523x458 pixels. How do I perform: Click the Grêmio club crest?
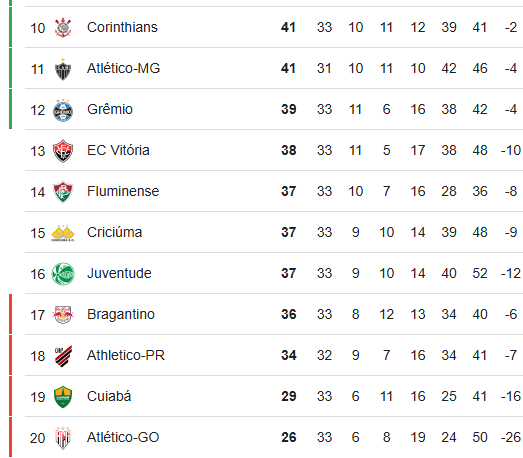click(x=63, y=110)
